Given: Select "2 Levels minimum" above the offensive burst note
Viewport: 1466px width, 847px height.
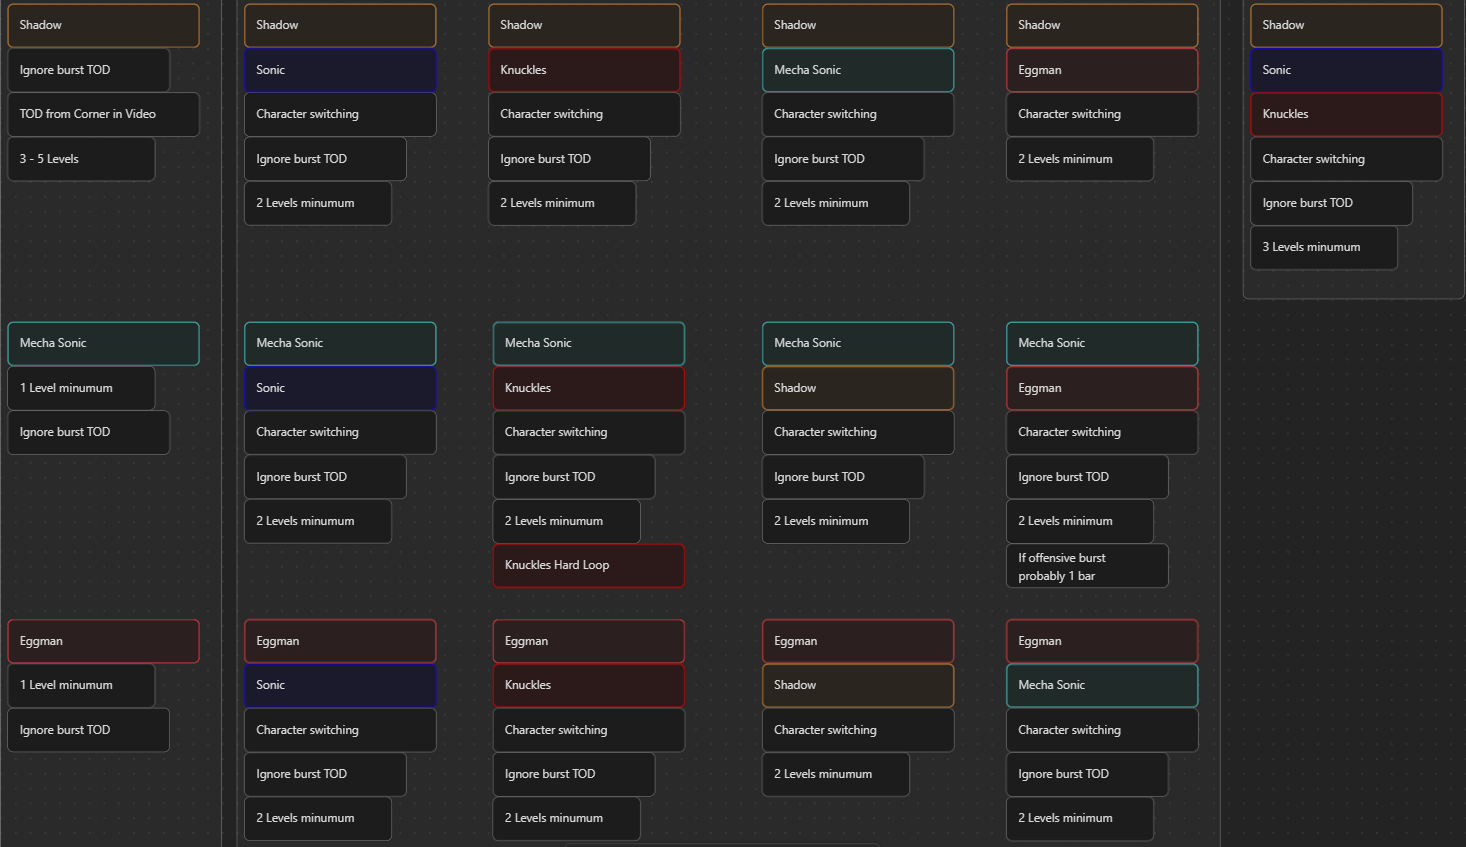Looking at the screenshot, I should click(1079, 521).
